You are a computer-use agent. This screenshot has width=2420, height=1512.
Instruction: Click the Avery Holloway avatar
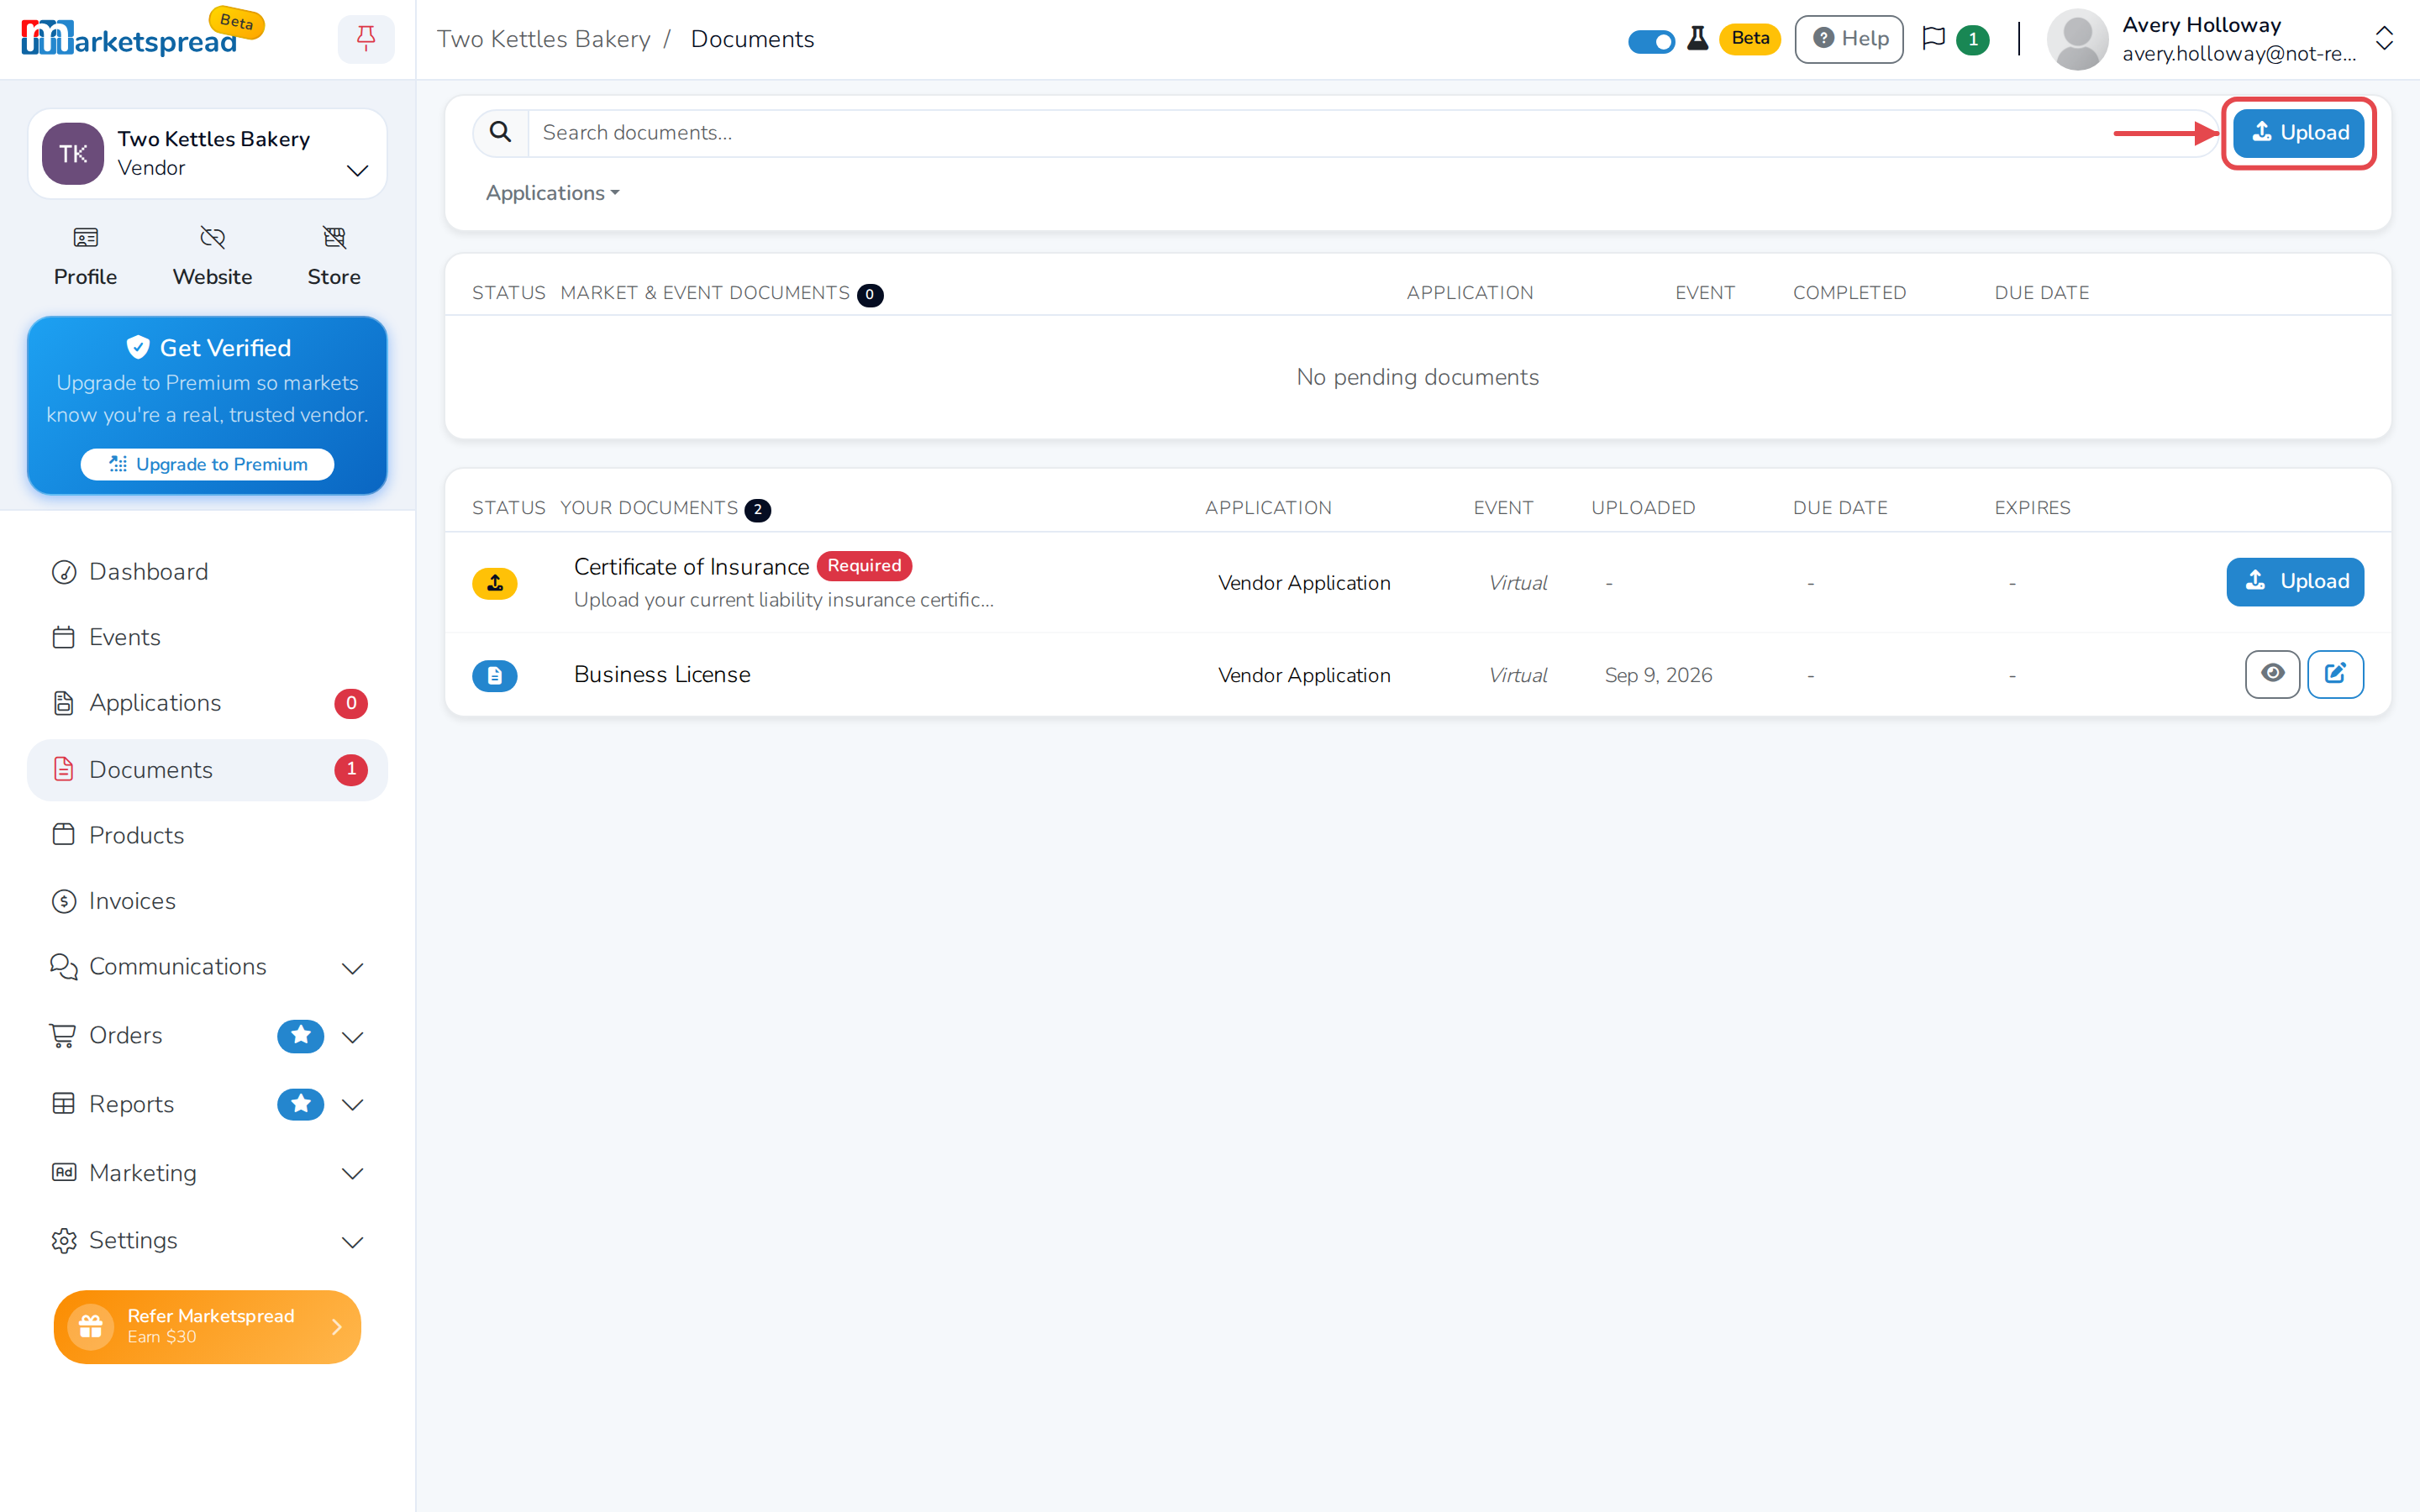[2077, 39]
